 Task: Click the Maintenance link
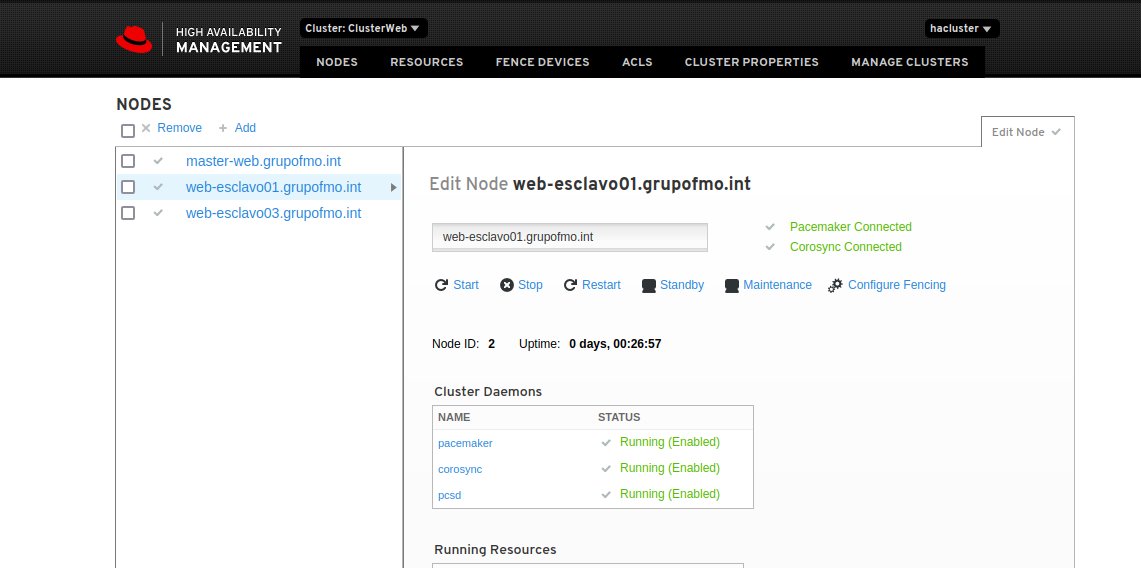coord(777,285)
